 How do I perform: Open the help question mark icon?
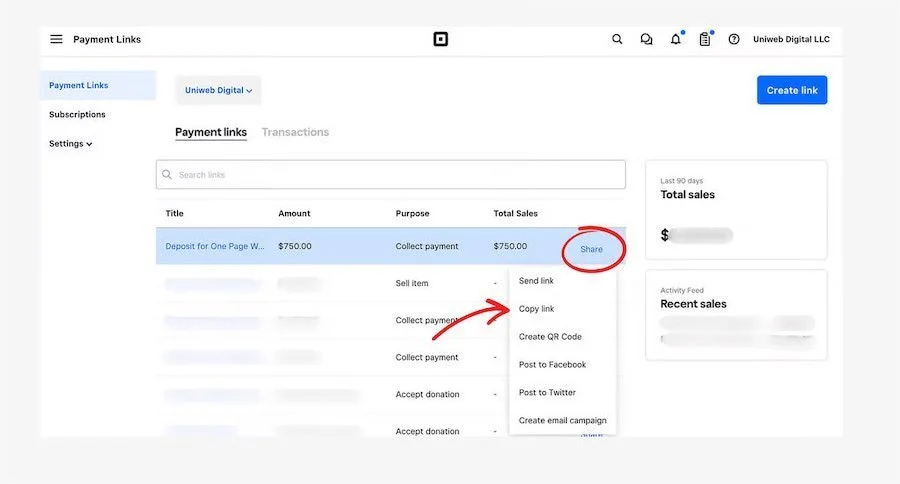734,39
